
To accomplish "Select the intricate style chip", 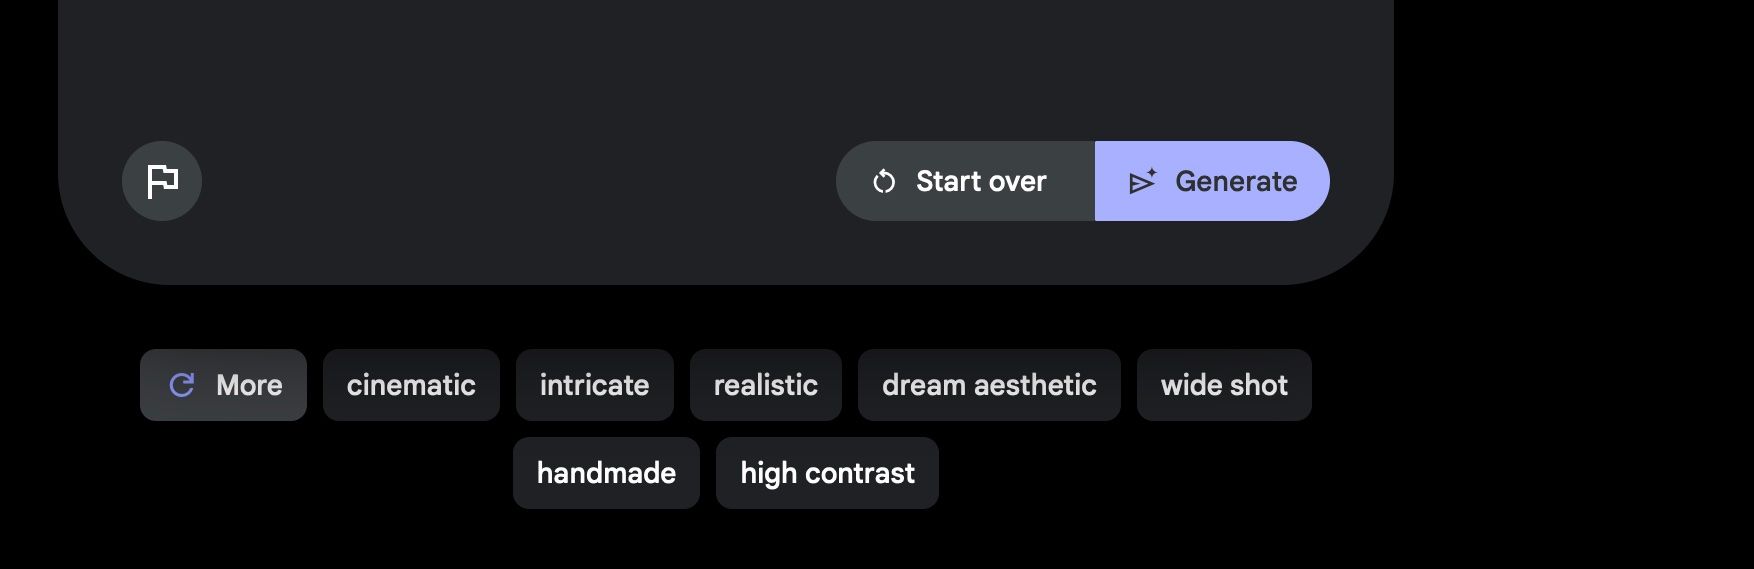I will [x=594, y=385].
